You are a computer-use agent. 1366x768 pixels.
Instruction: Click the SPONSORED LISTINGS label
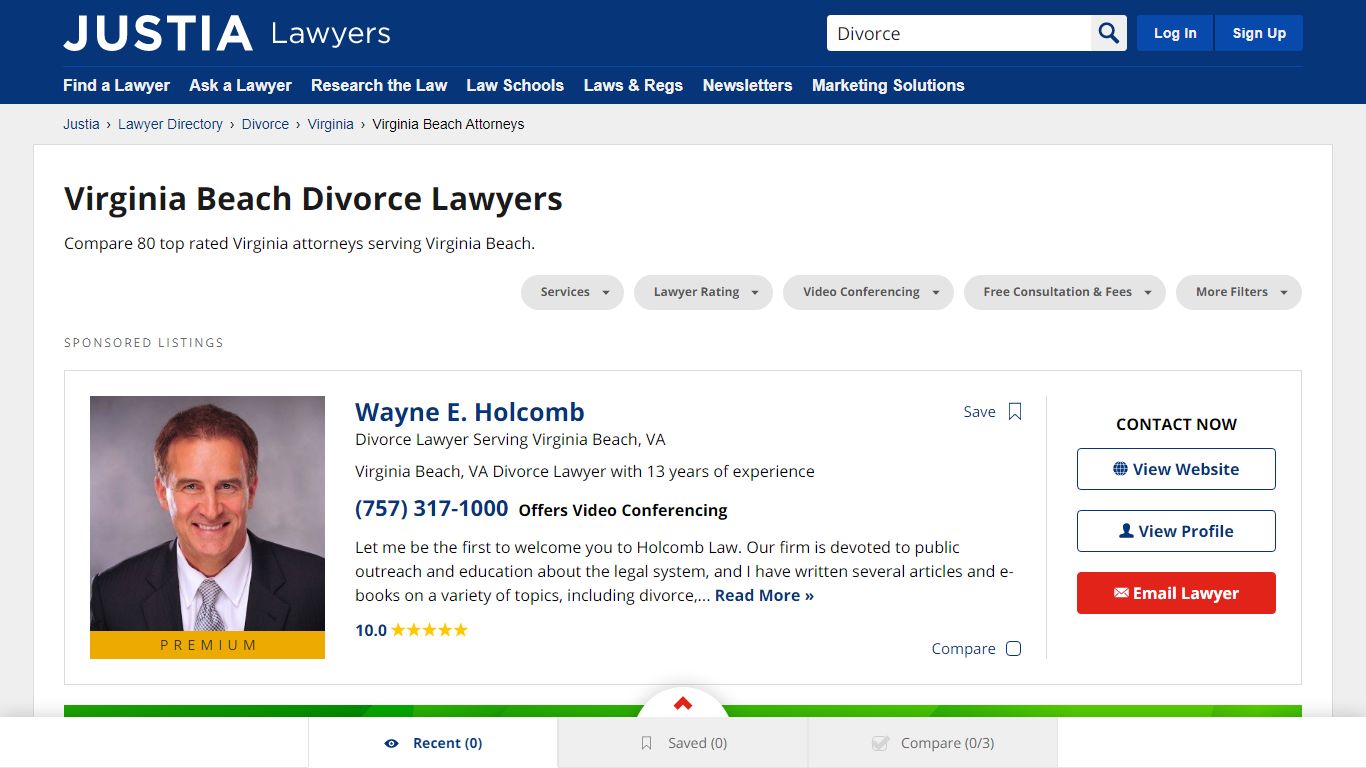coord(144,342)
